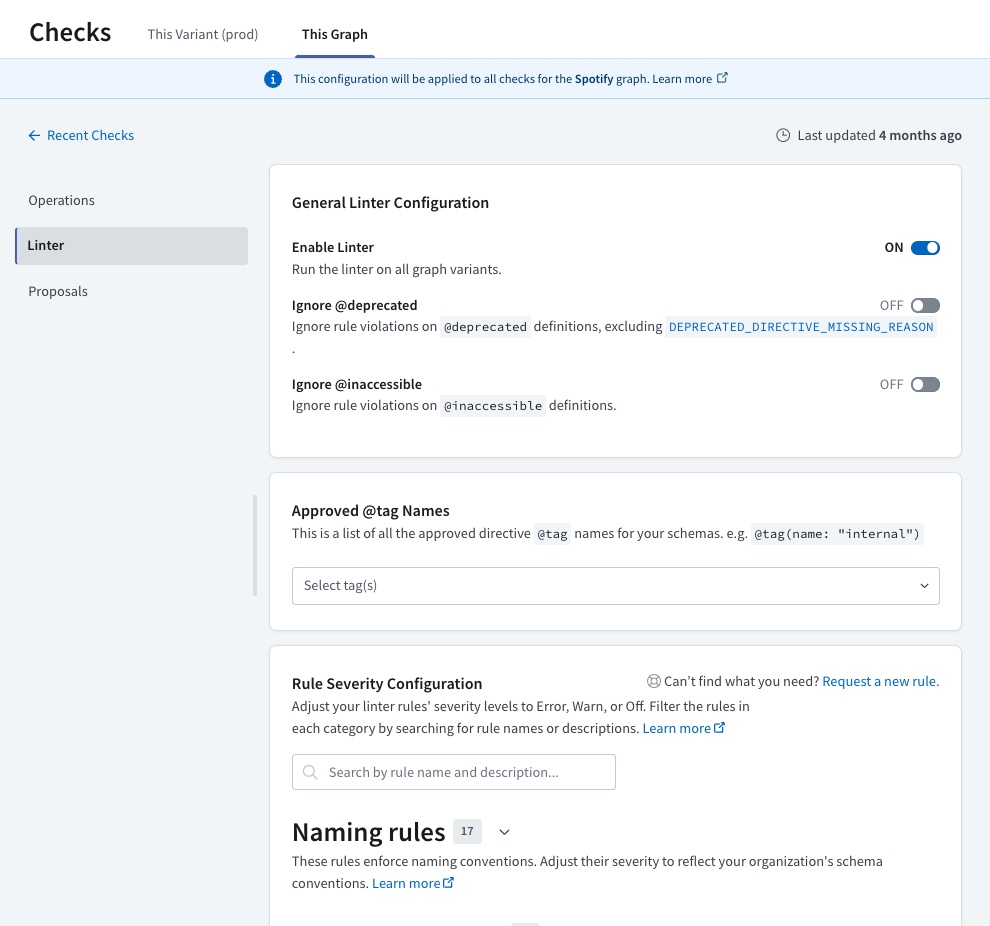
Task: Click the external-link icon beside Rule Severity Learn more
Action: 719,727
